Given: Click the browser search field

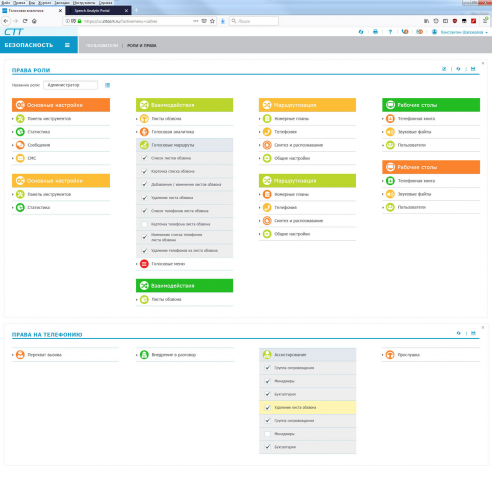Looking at the screenshot, I should click(x=254, y=21).
